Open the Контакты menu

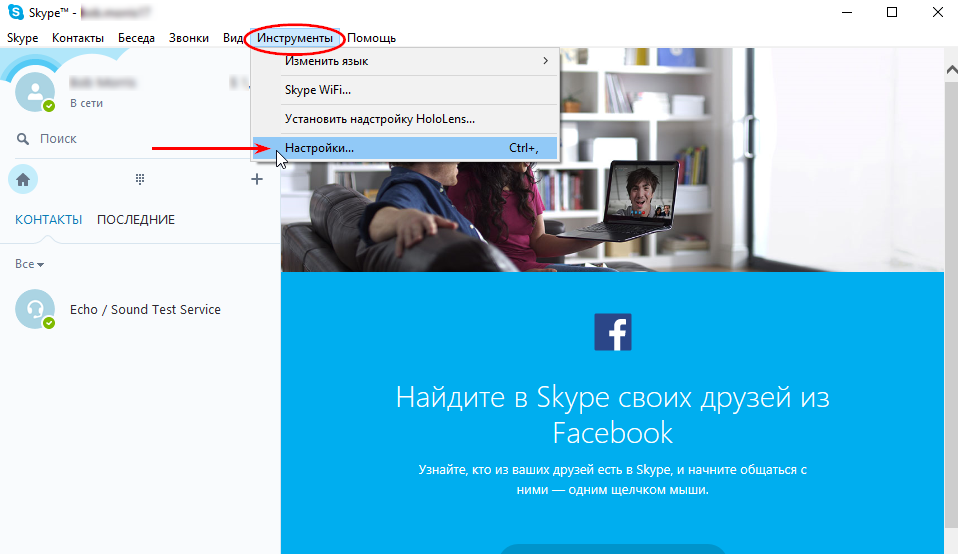click(x=78, y=38)
